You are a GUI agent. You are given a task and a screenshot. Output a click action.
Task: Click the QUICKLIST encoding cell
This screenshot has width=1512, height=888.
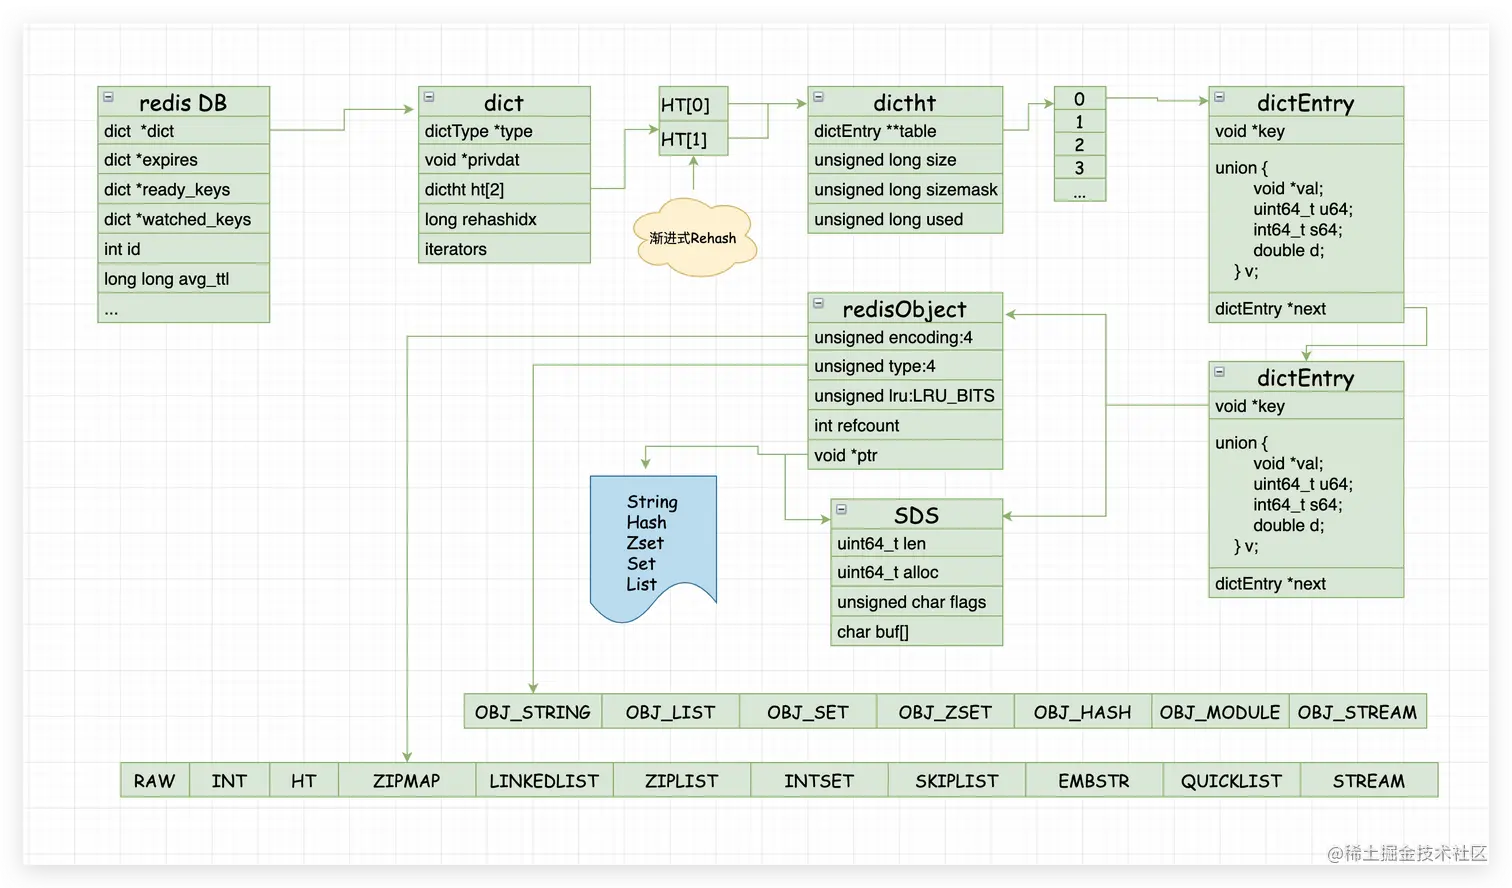[x=1232, y=781]
